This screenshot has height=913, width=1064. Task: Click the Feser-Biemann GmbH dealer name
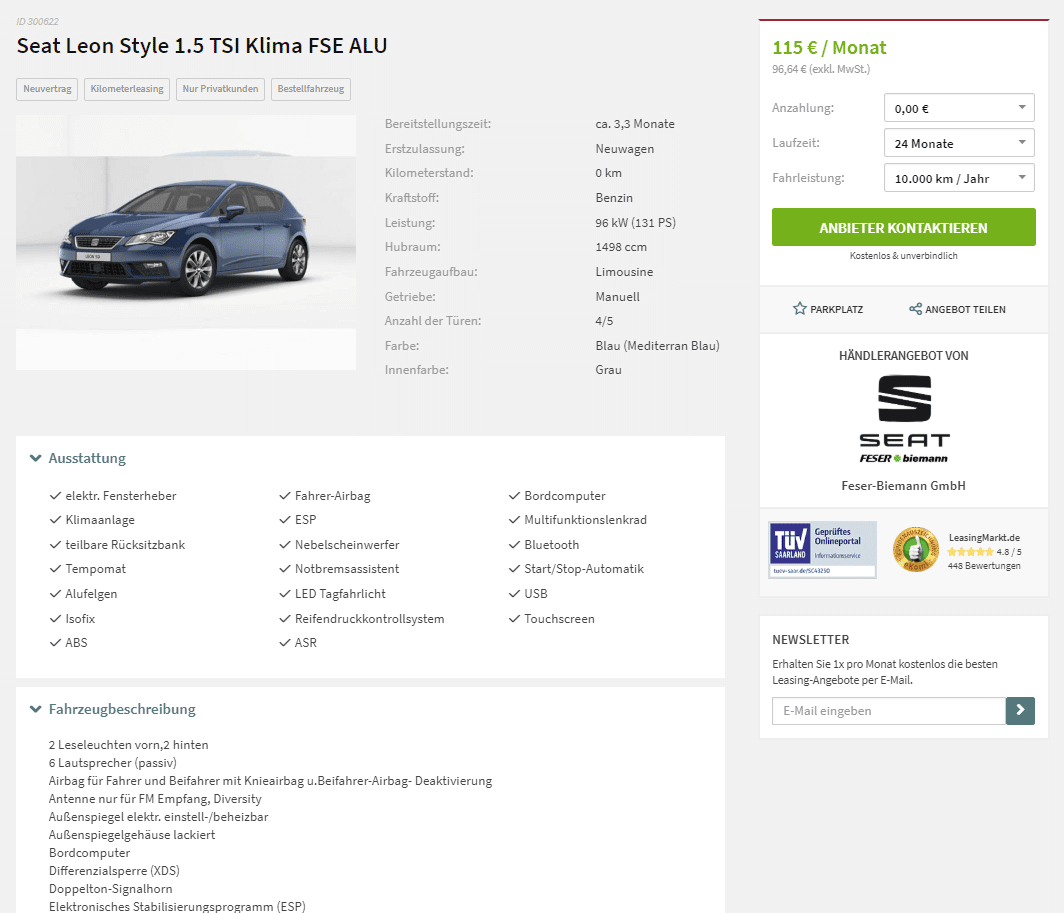pos(903,485)
